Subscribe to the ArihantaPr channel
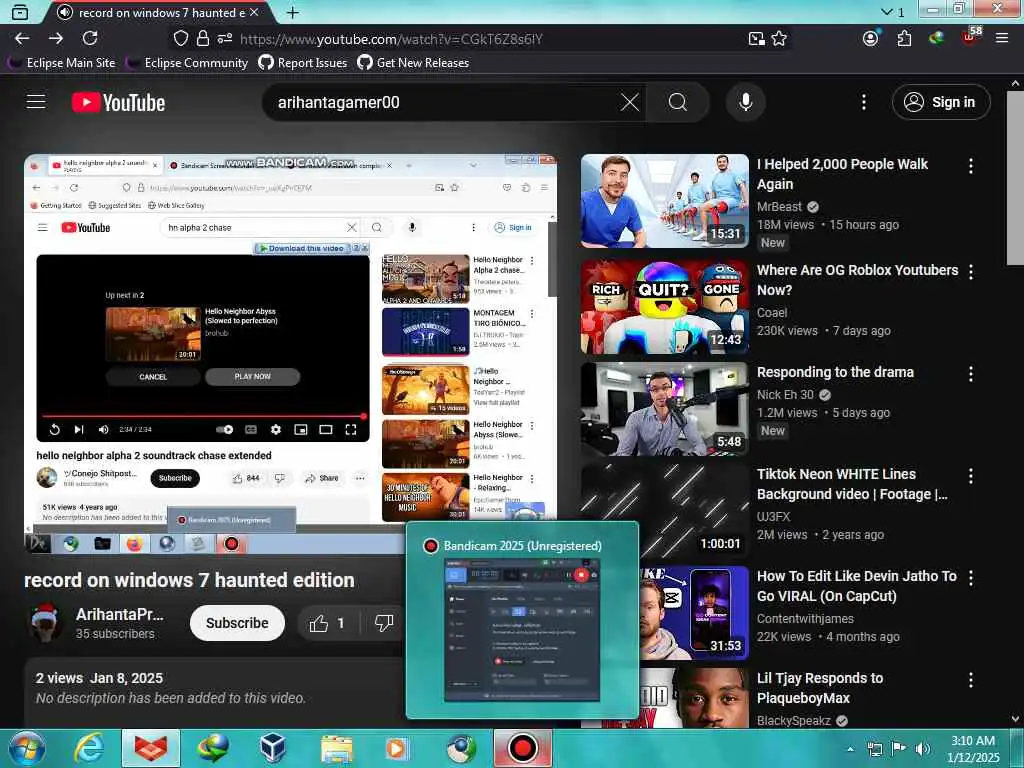 [x=237, y=623]
